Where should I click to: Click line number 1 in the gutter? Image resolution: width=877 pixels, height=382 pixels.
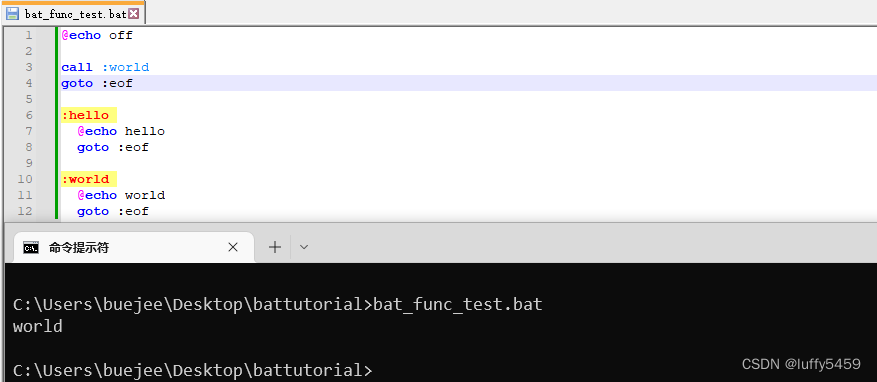click(x=29, y=35)
